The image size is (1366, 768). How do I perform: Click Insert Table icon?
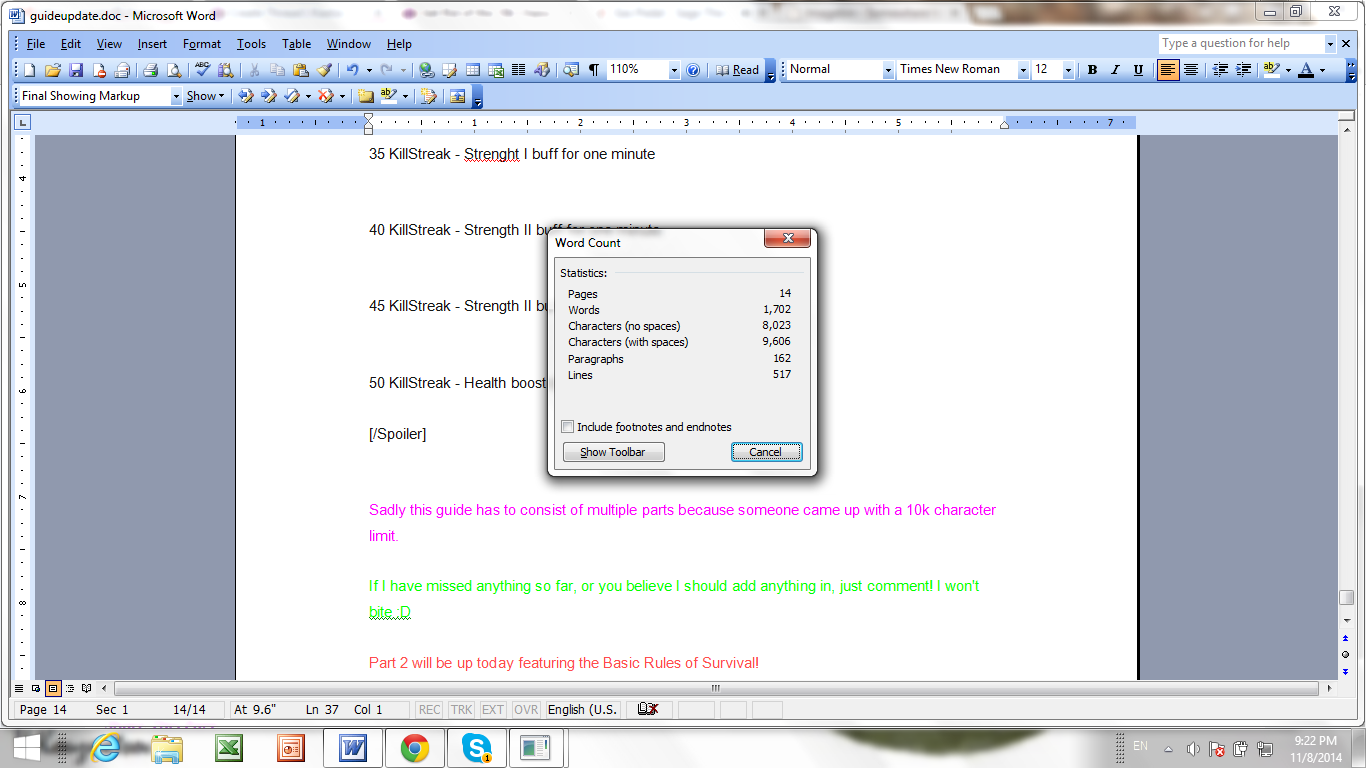point(472,70)
